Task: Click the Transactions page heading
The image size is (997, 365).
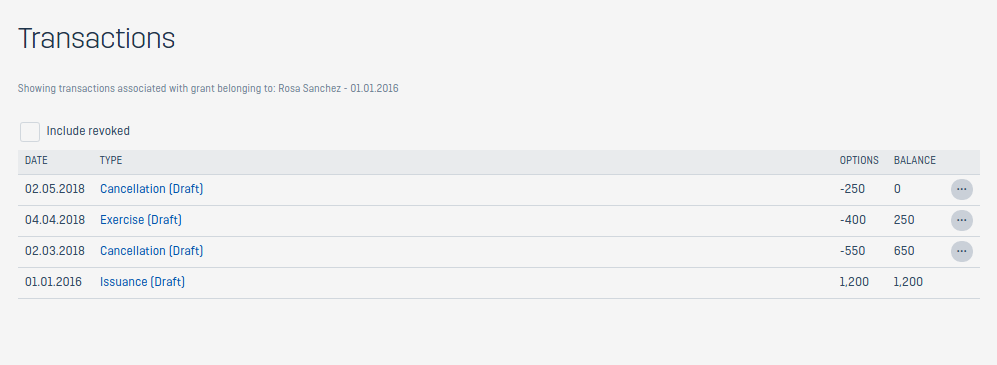Action: pos(96,38)
